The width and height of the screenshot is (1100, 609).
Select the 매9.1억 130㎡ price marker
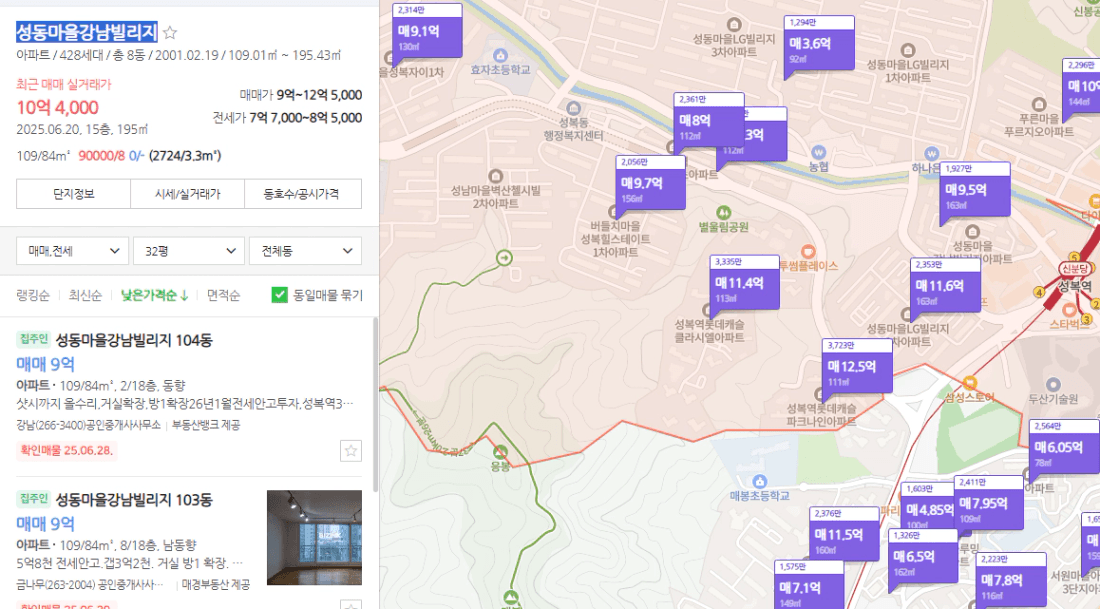click(x=427, y=32)
